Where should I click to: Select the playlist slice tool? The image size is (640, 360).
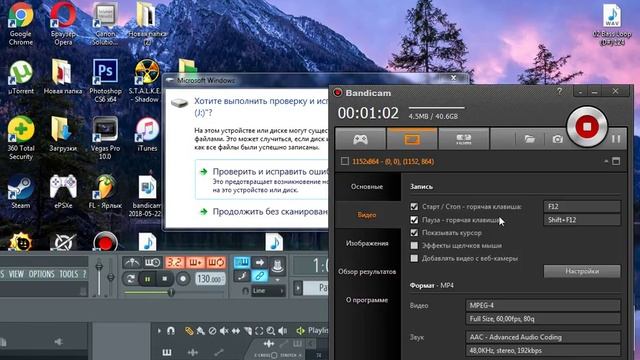click(x=247, y=331)
